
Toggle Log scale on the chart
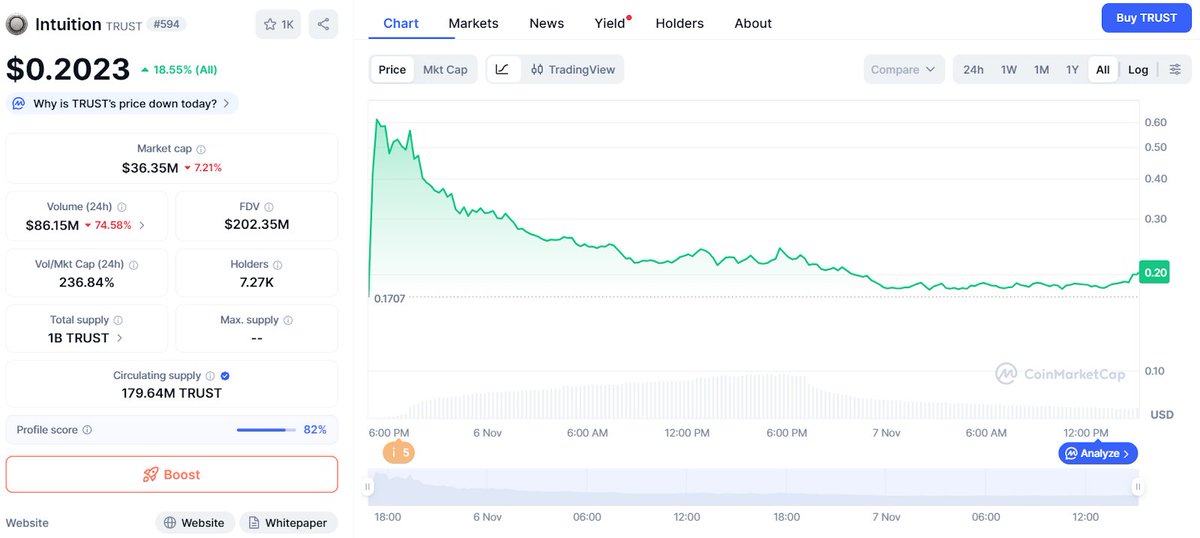(1138, 69)
